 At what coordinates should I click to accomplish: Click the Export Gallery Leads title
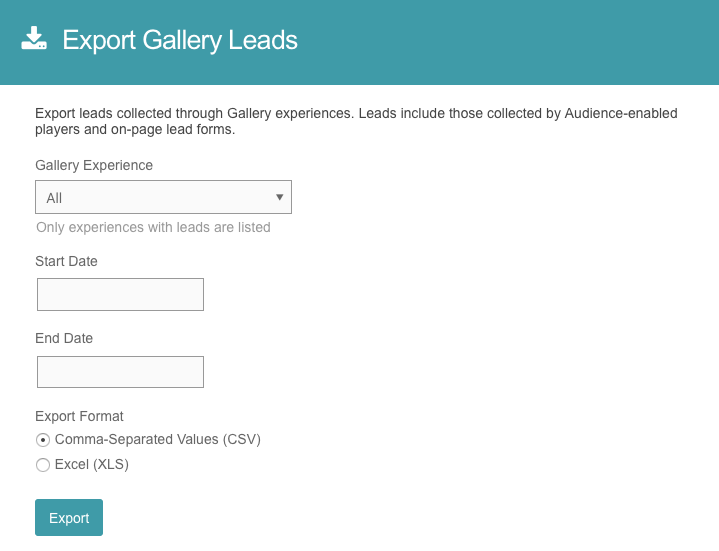pos(180,40)
